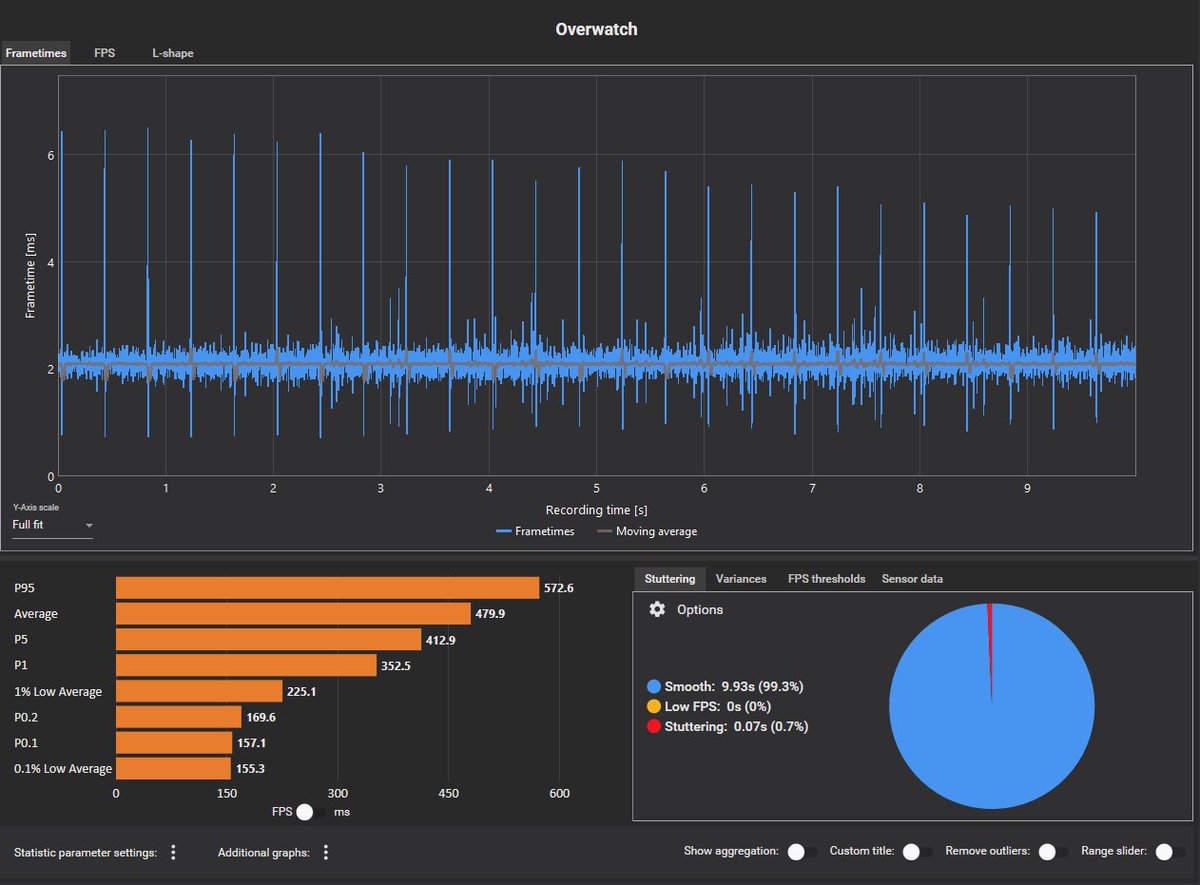1200x885 pixels.
Task: Open the FPS thresholds tab
Action: [x=827, y=578]
